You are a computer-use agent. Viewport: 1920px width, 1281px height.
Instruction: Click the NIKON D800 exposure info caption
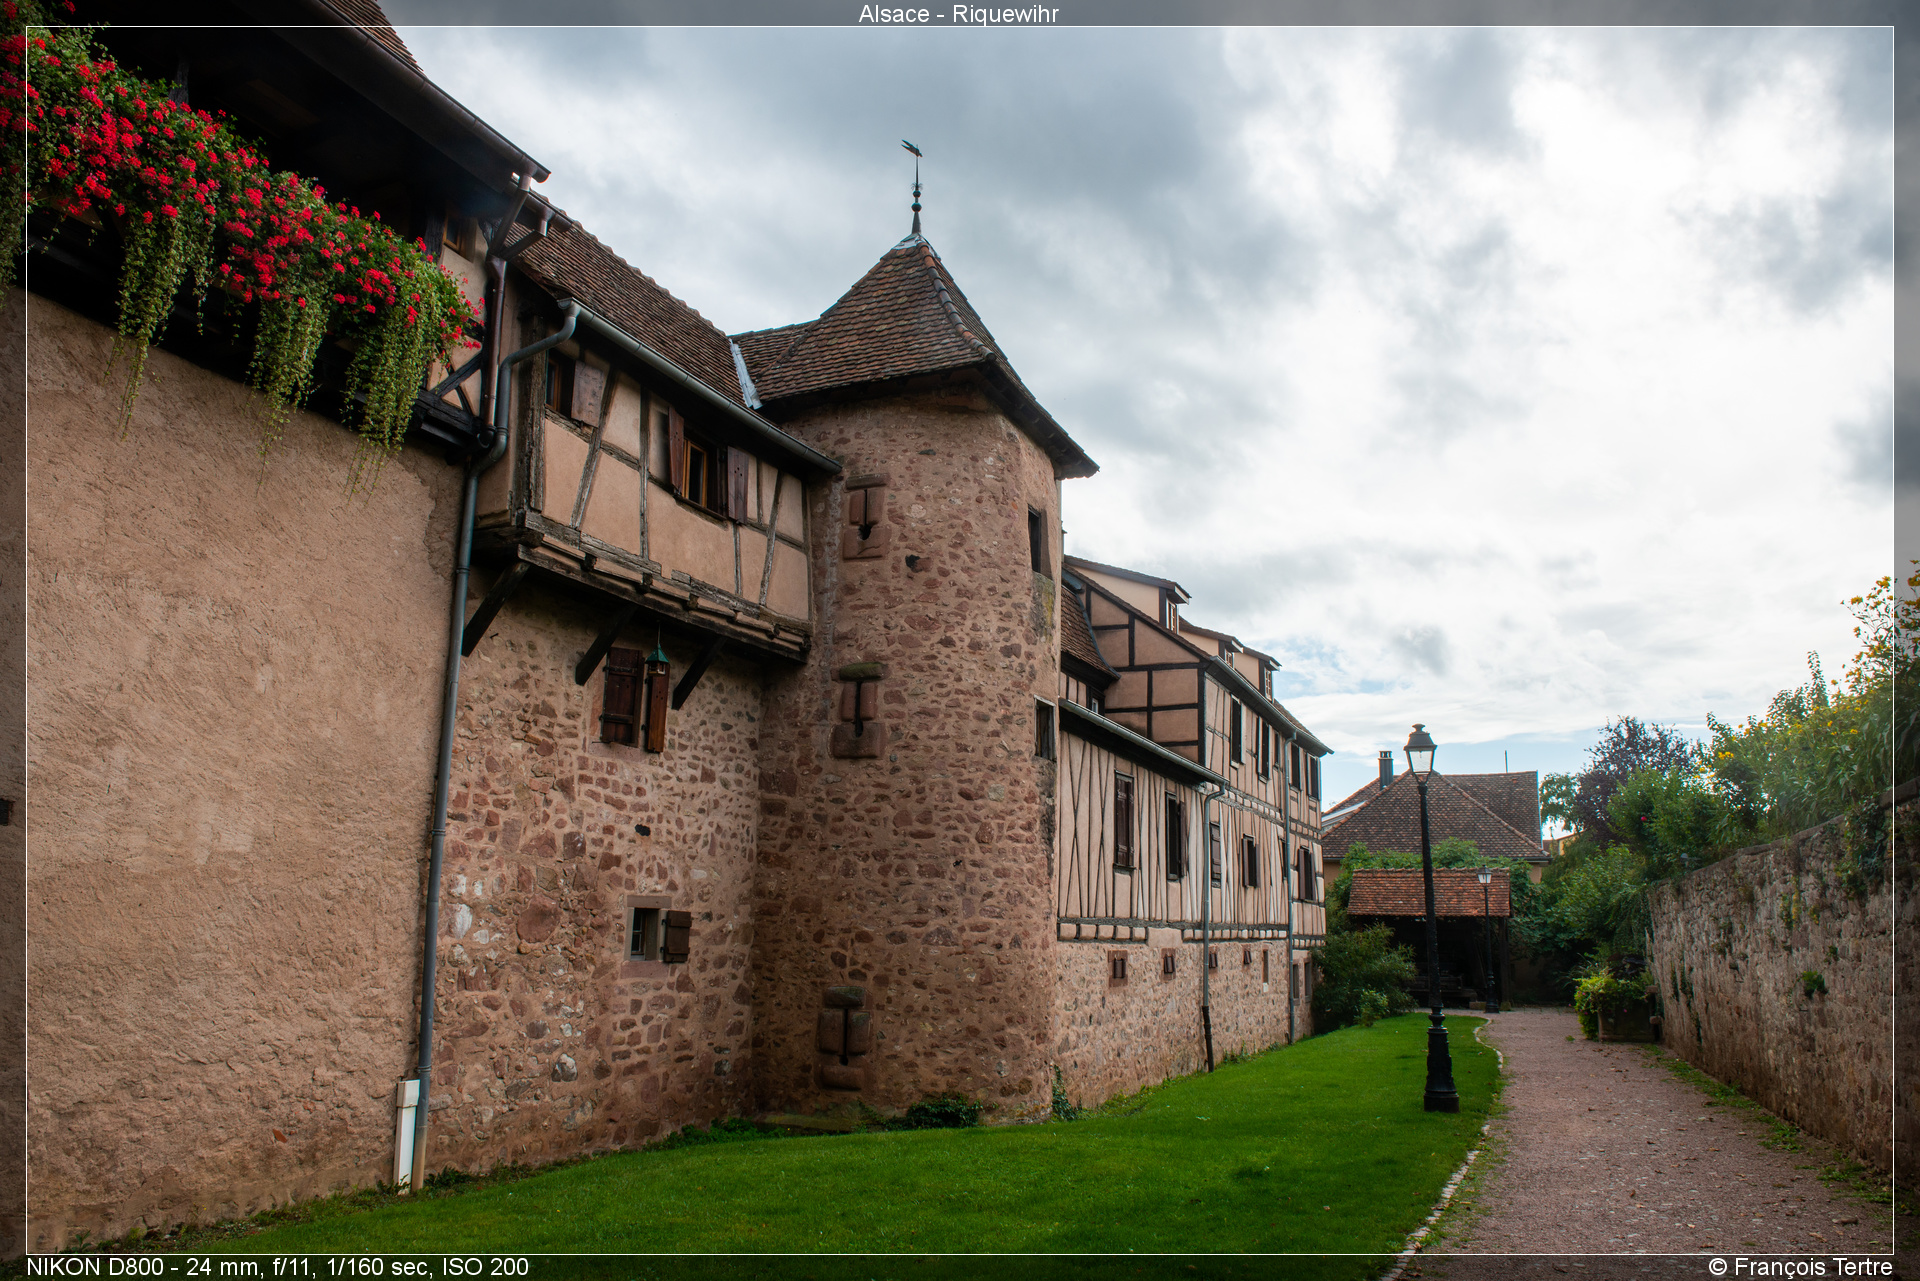[277, 1267]
